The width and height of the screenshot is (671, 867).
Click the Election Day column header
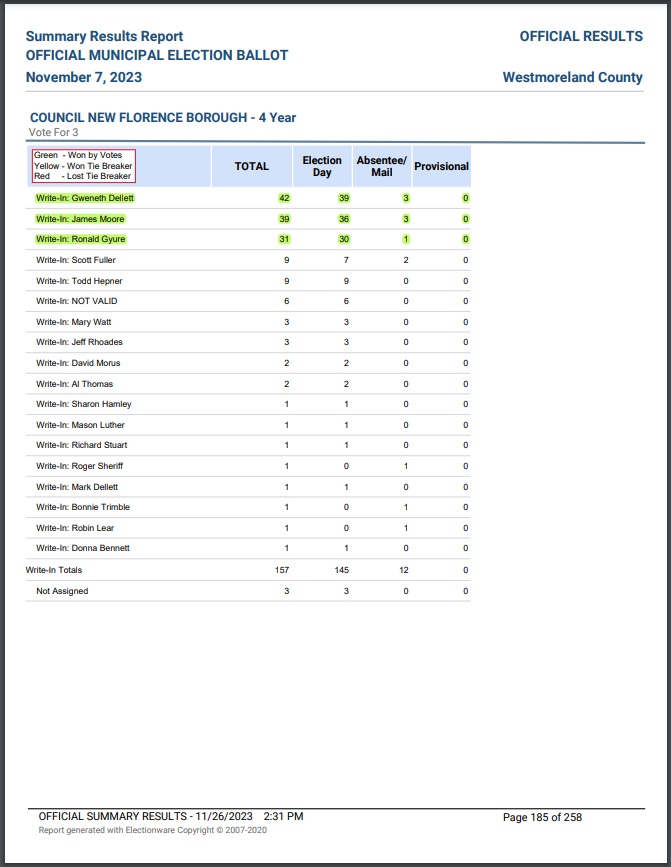click(322, 166)
